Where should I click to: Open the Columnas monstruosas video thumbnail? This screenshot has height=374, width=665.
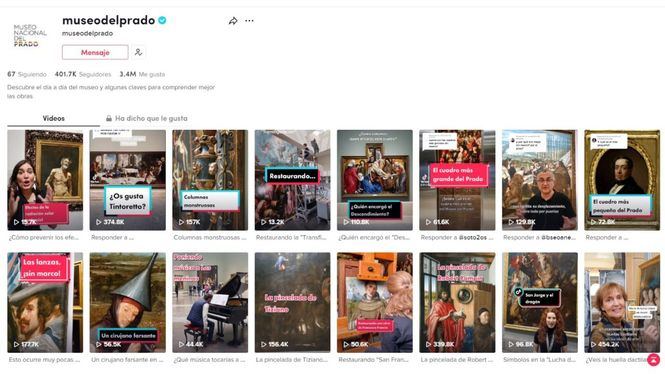pos(210,180)
